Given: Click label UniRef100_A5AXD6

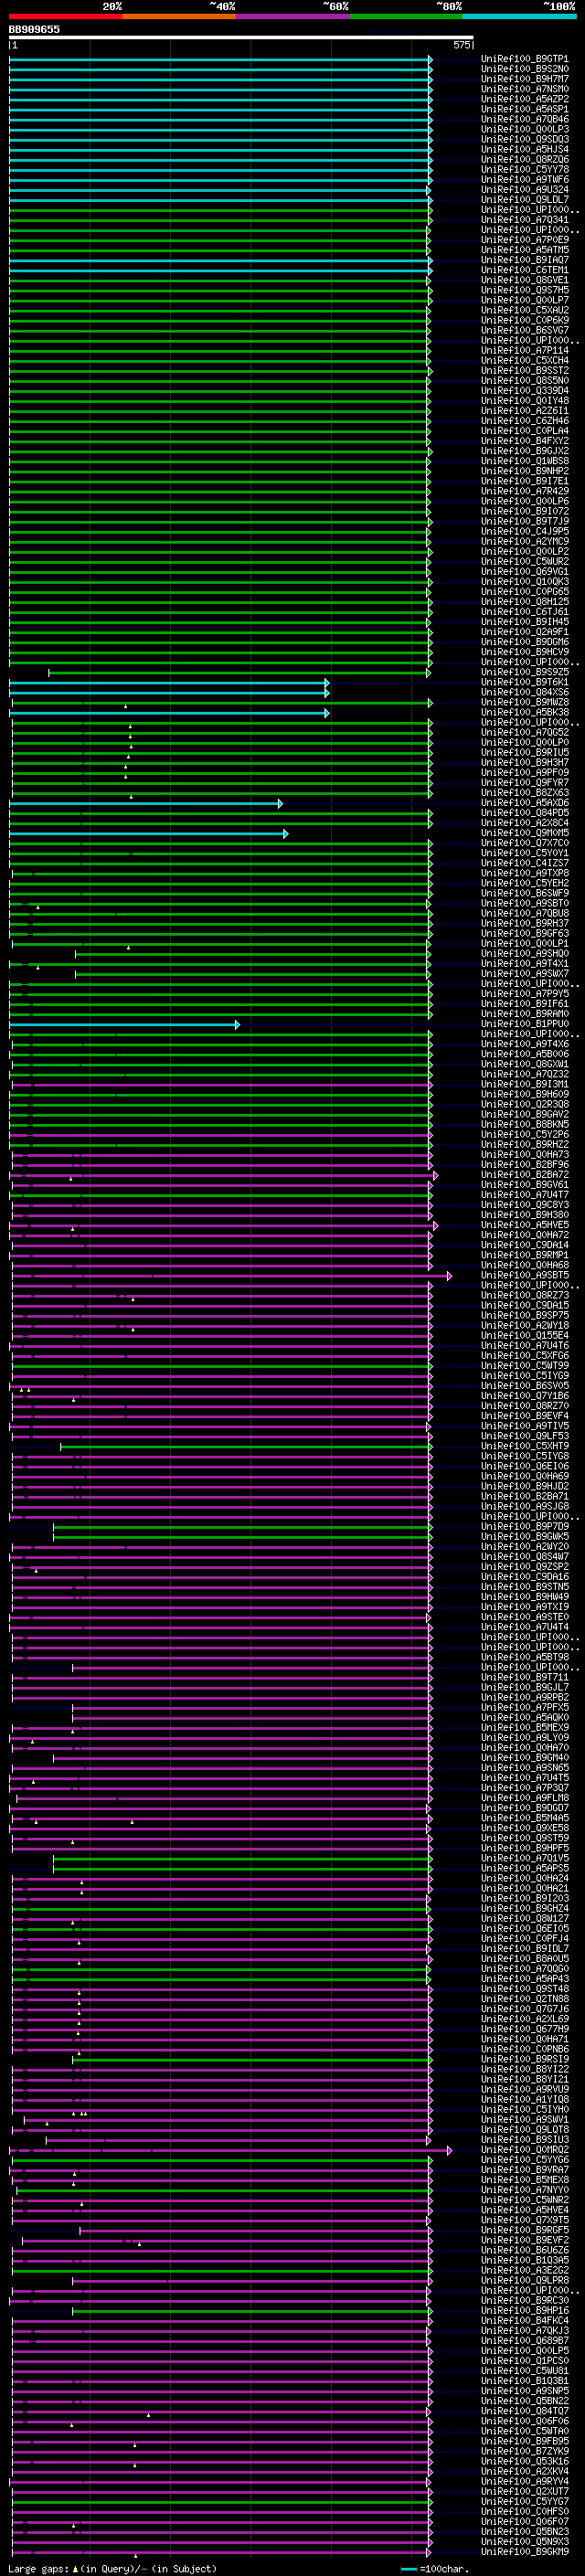Looking at the screenshot, I should 525,802.
